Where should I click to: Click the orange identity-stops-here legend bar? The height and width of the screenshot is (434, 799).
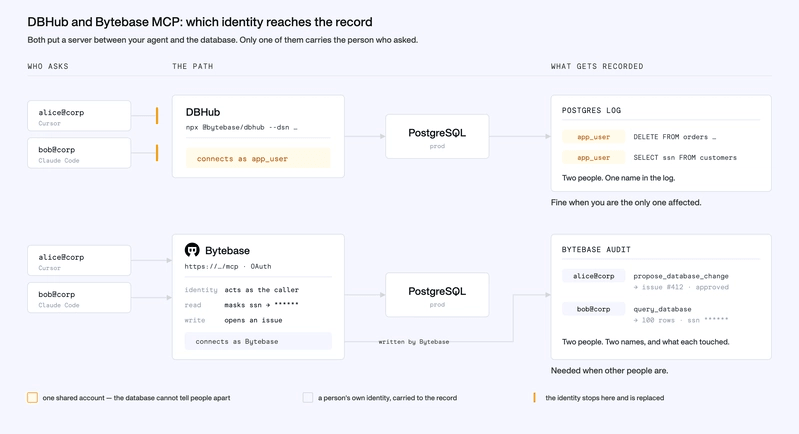pos(534,397)
